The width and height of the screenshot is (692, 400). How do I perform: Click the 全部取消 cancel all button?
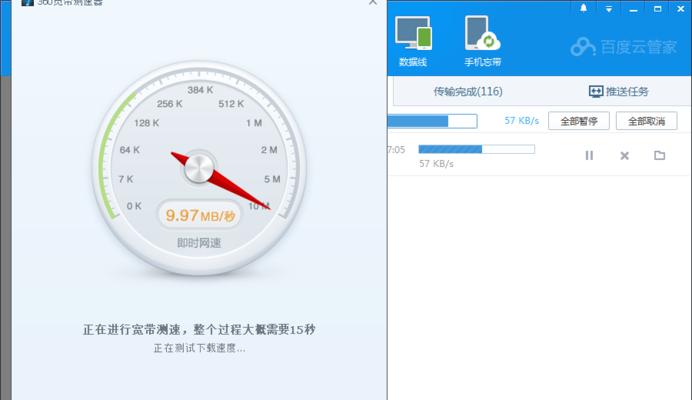[647, 121]
